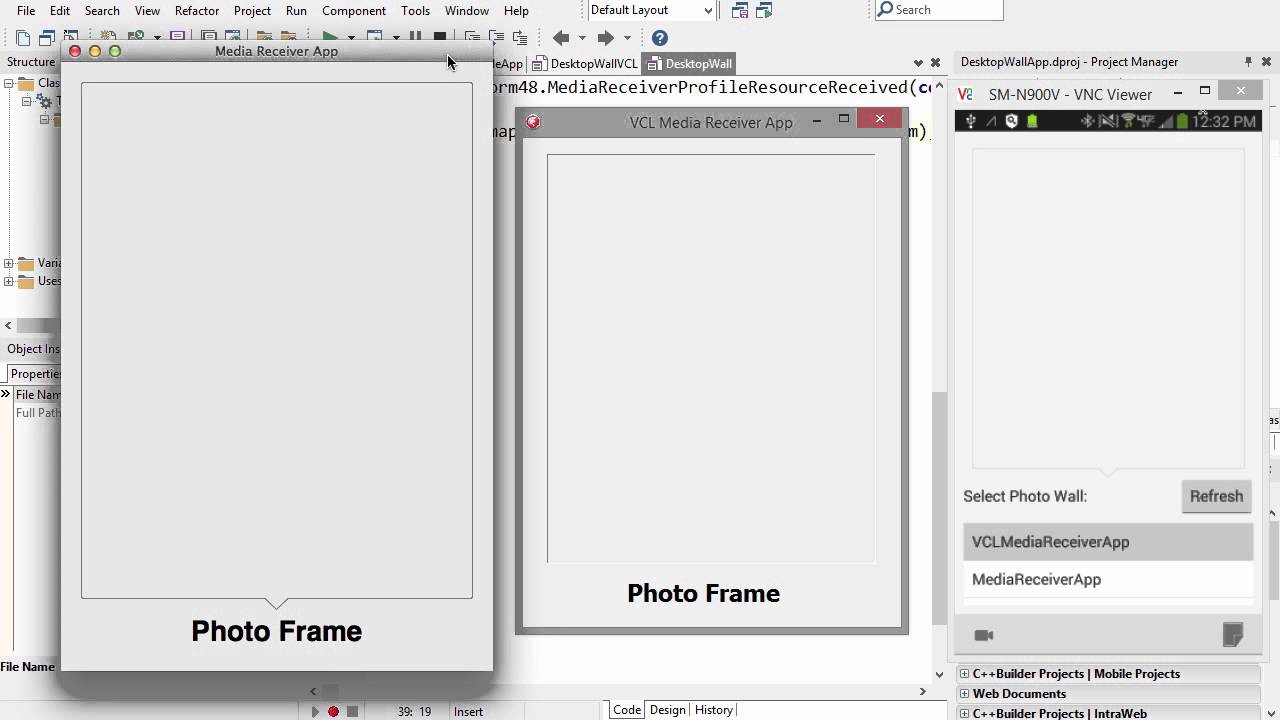Expand the Uses folder in Structure tree
This screenshot has height=720, width=1280.
9,282
